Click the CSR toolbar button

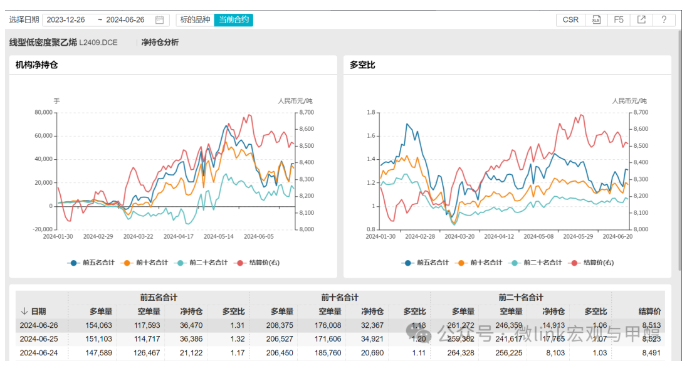pyautogui.click(x=570, y=20)
